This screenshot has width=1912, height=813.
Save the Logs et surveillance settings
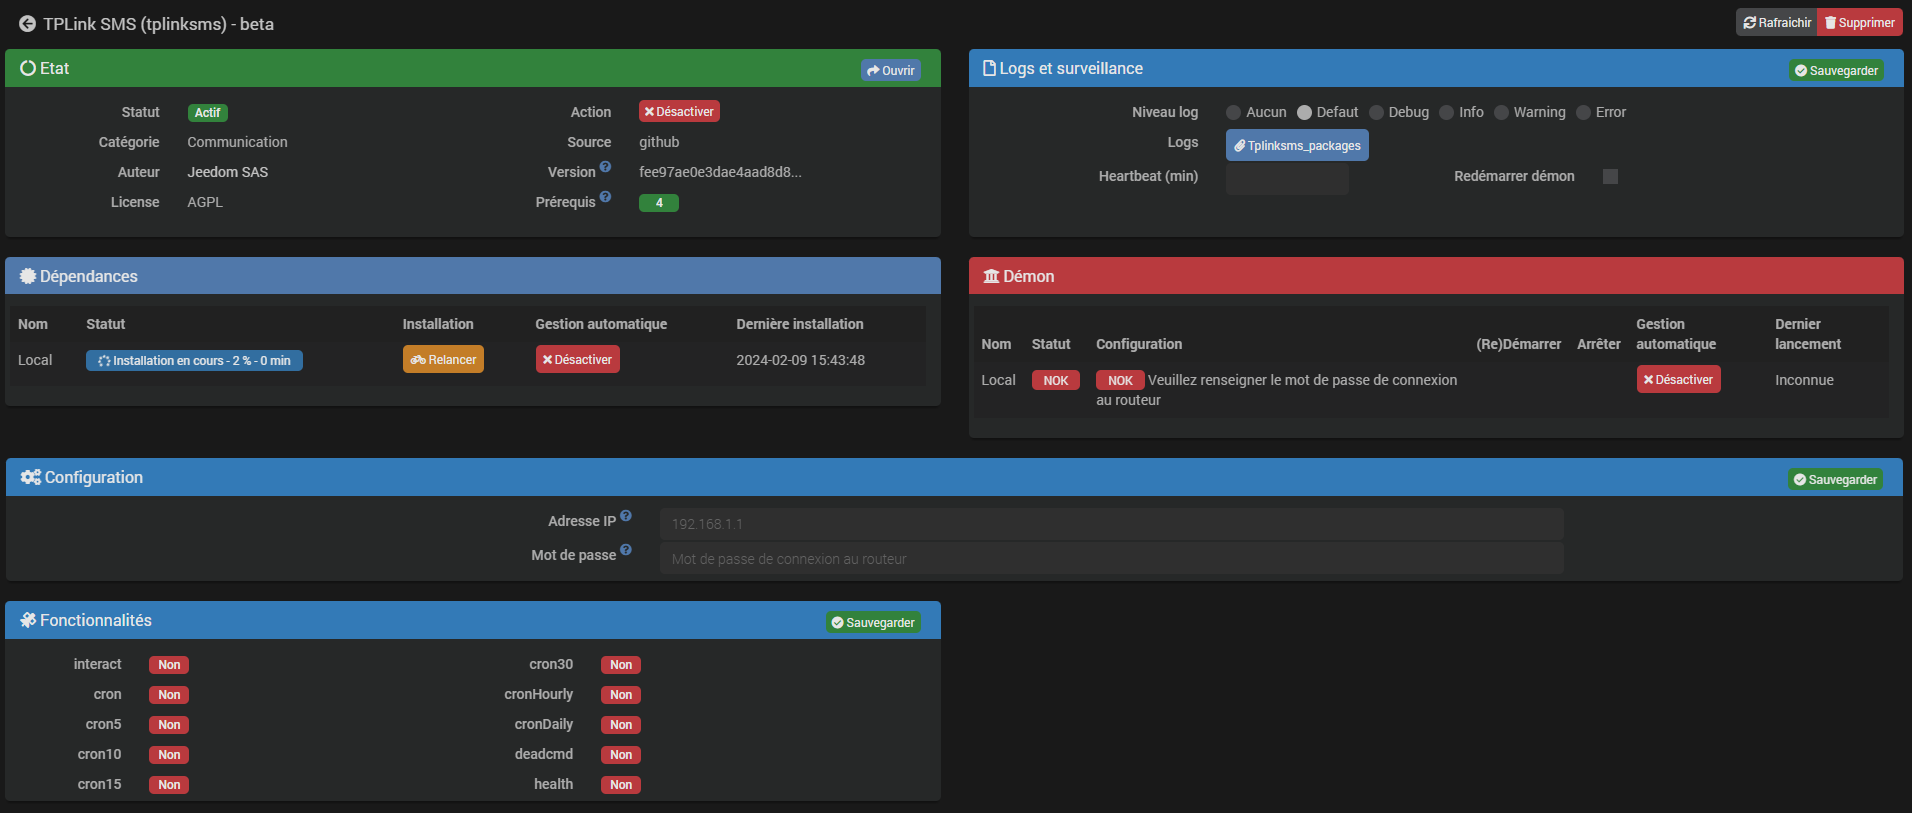[x=1837, y=70]
